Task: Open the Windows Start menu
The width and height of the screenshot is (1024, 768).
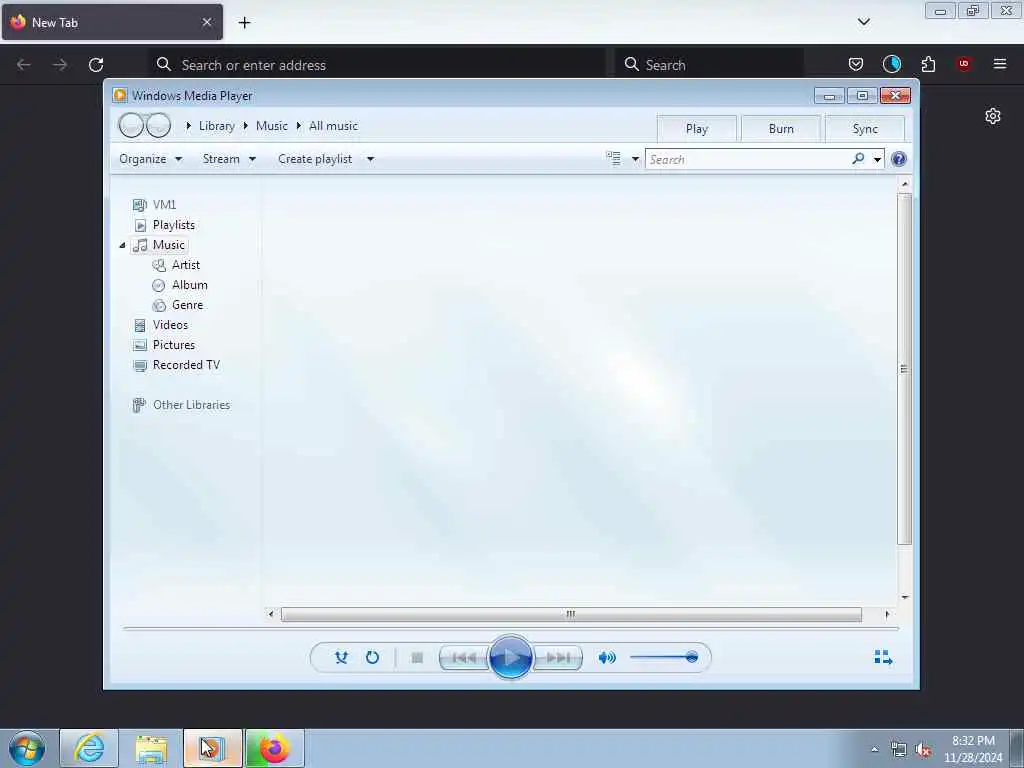Action: (x=27, y=748)
